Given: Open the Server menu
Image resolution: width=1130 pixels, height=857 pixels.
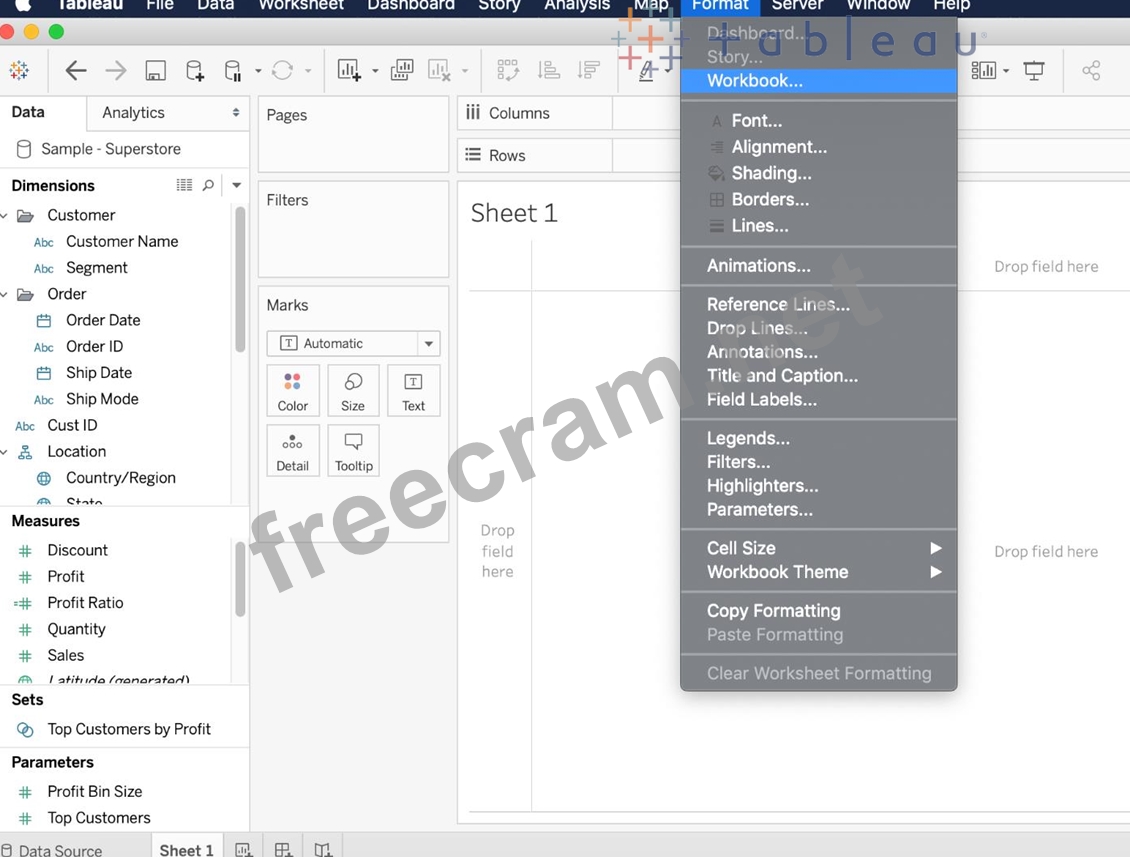Looking at the screenshot, I should (797, 6).
